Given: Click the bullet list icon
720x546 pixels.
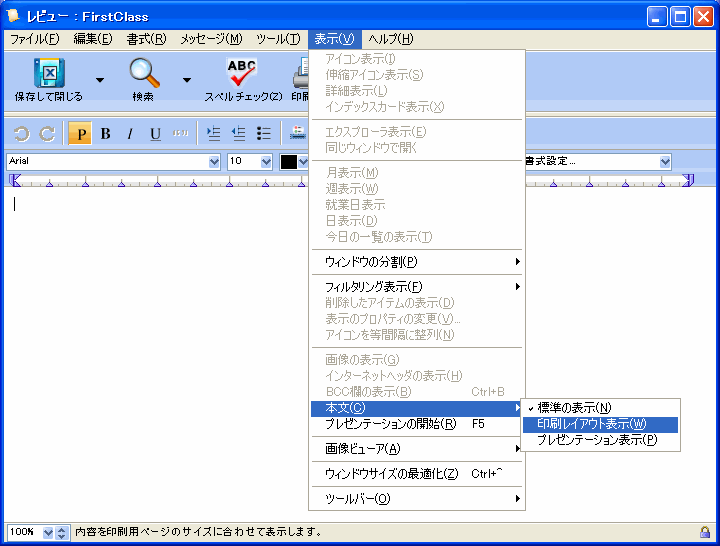Looking at the screenshot, I should coord(264,134).
